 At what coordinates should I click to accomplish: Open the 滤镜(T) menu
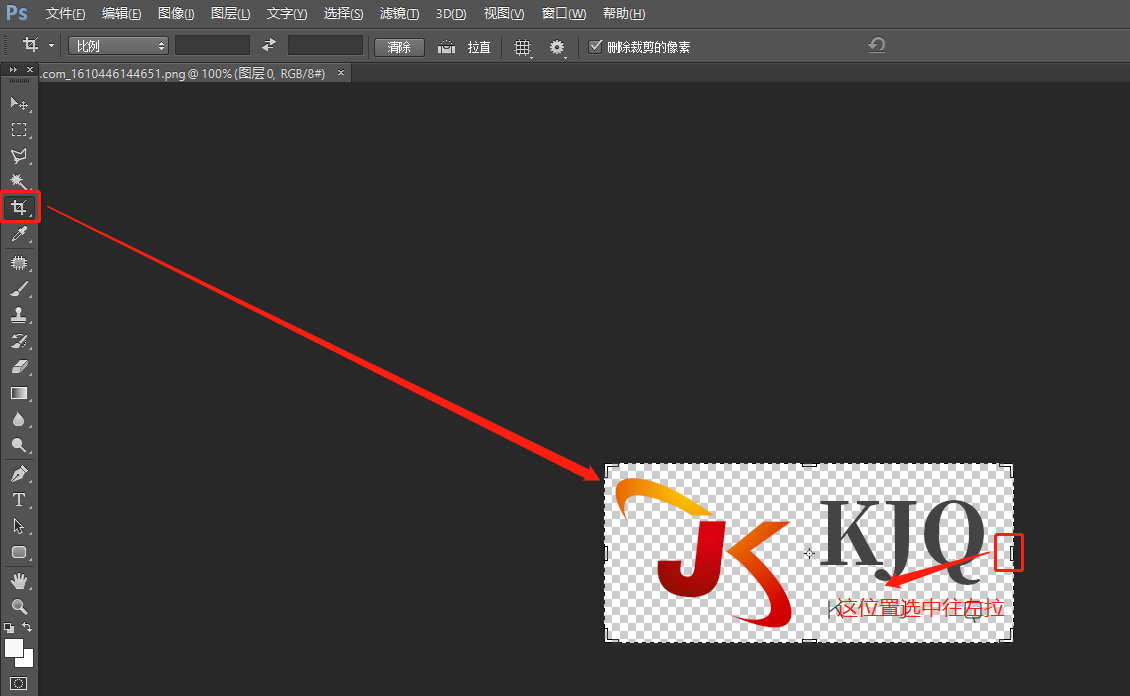pyautogui.click(x=399, y=14)
